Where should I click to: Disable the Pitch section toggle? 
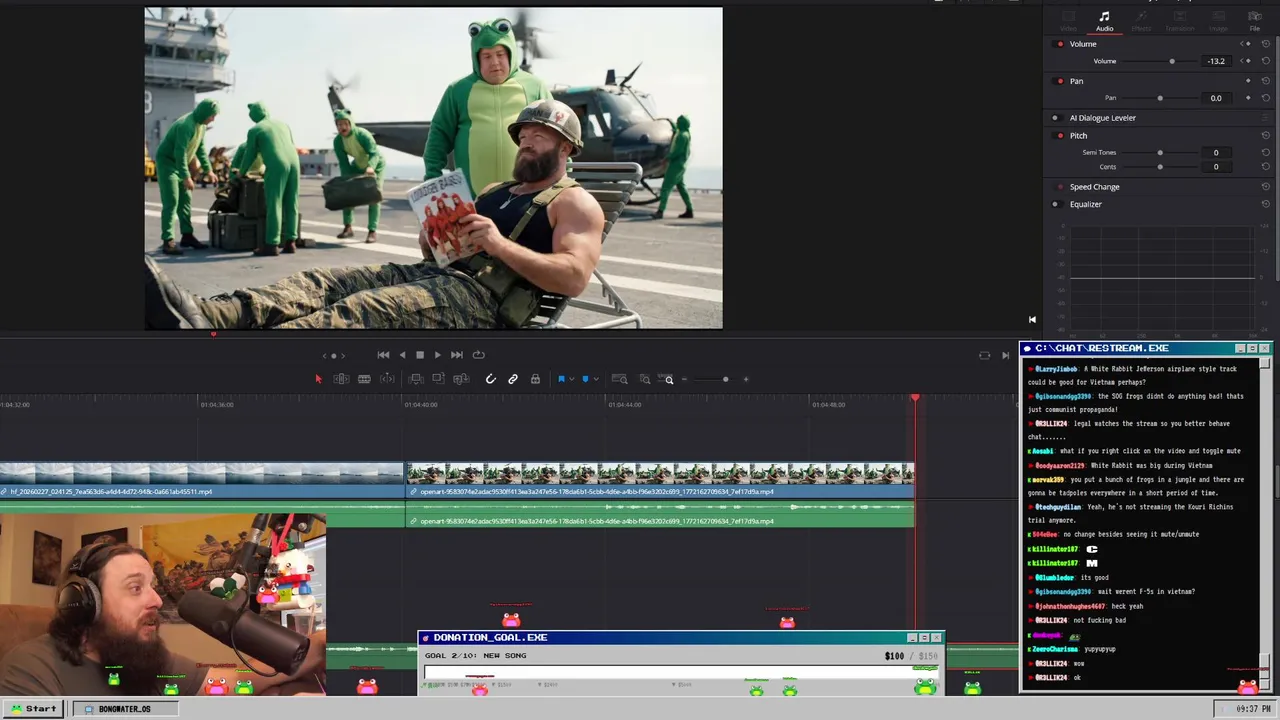coord(1059,136)
